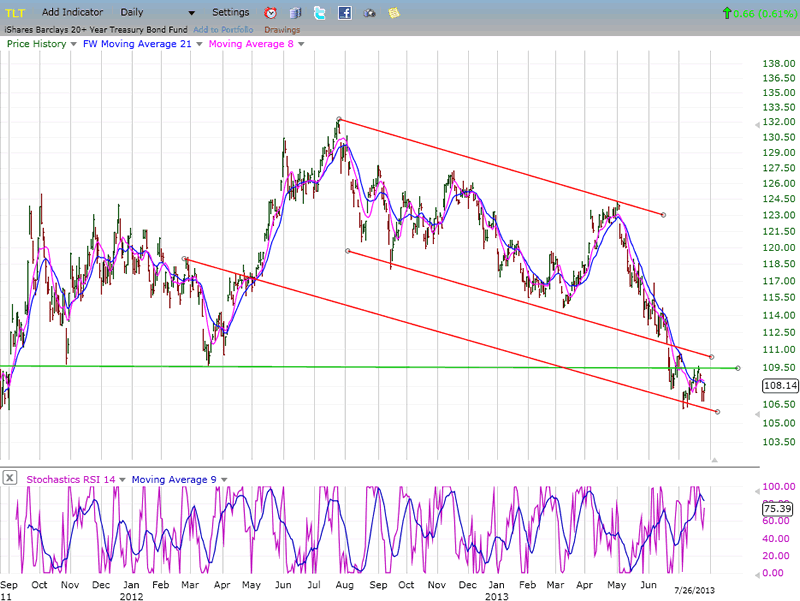Select the green horizontal line end handle
The width and height of the screenshot is (800, 601).
[738, 368]
